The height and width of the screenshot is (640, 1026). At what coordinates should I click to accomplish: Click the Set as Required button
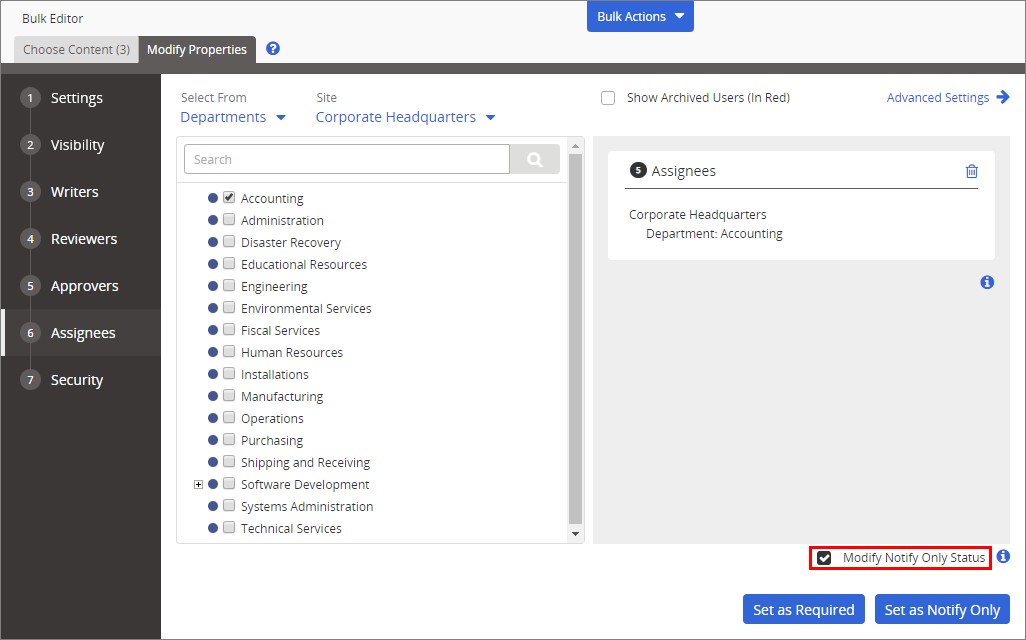[804, 609]
